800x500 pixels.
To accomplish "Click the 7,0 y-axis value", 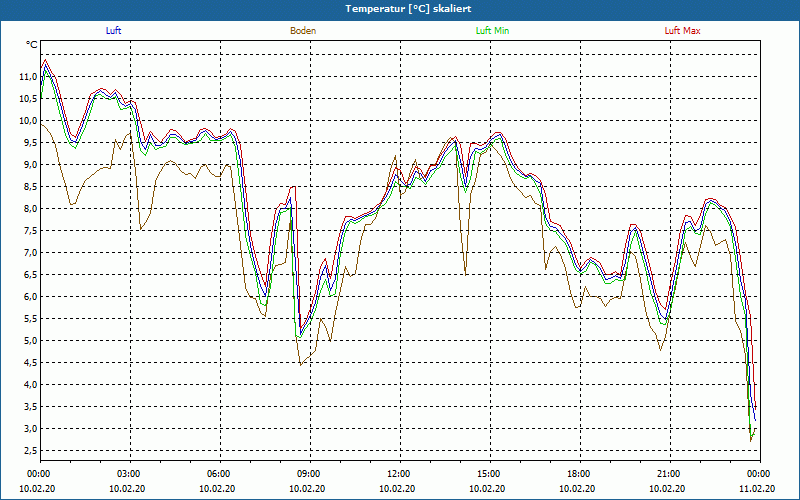I will [30, 253].
